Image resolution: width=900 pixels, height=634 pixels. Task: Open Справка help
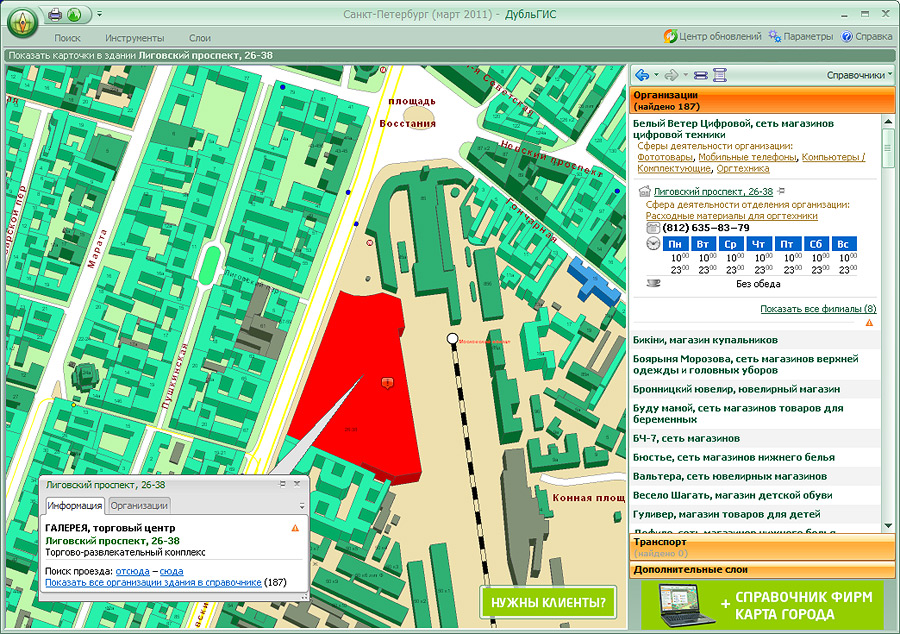tap(867, 36)
